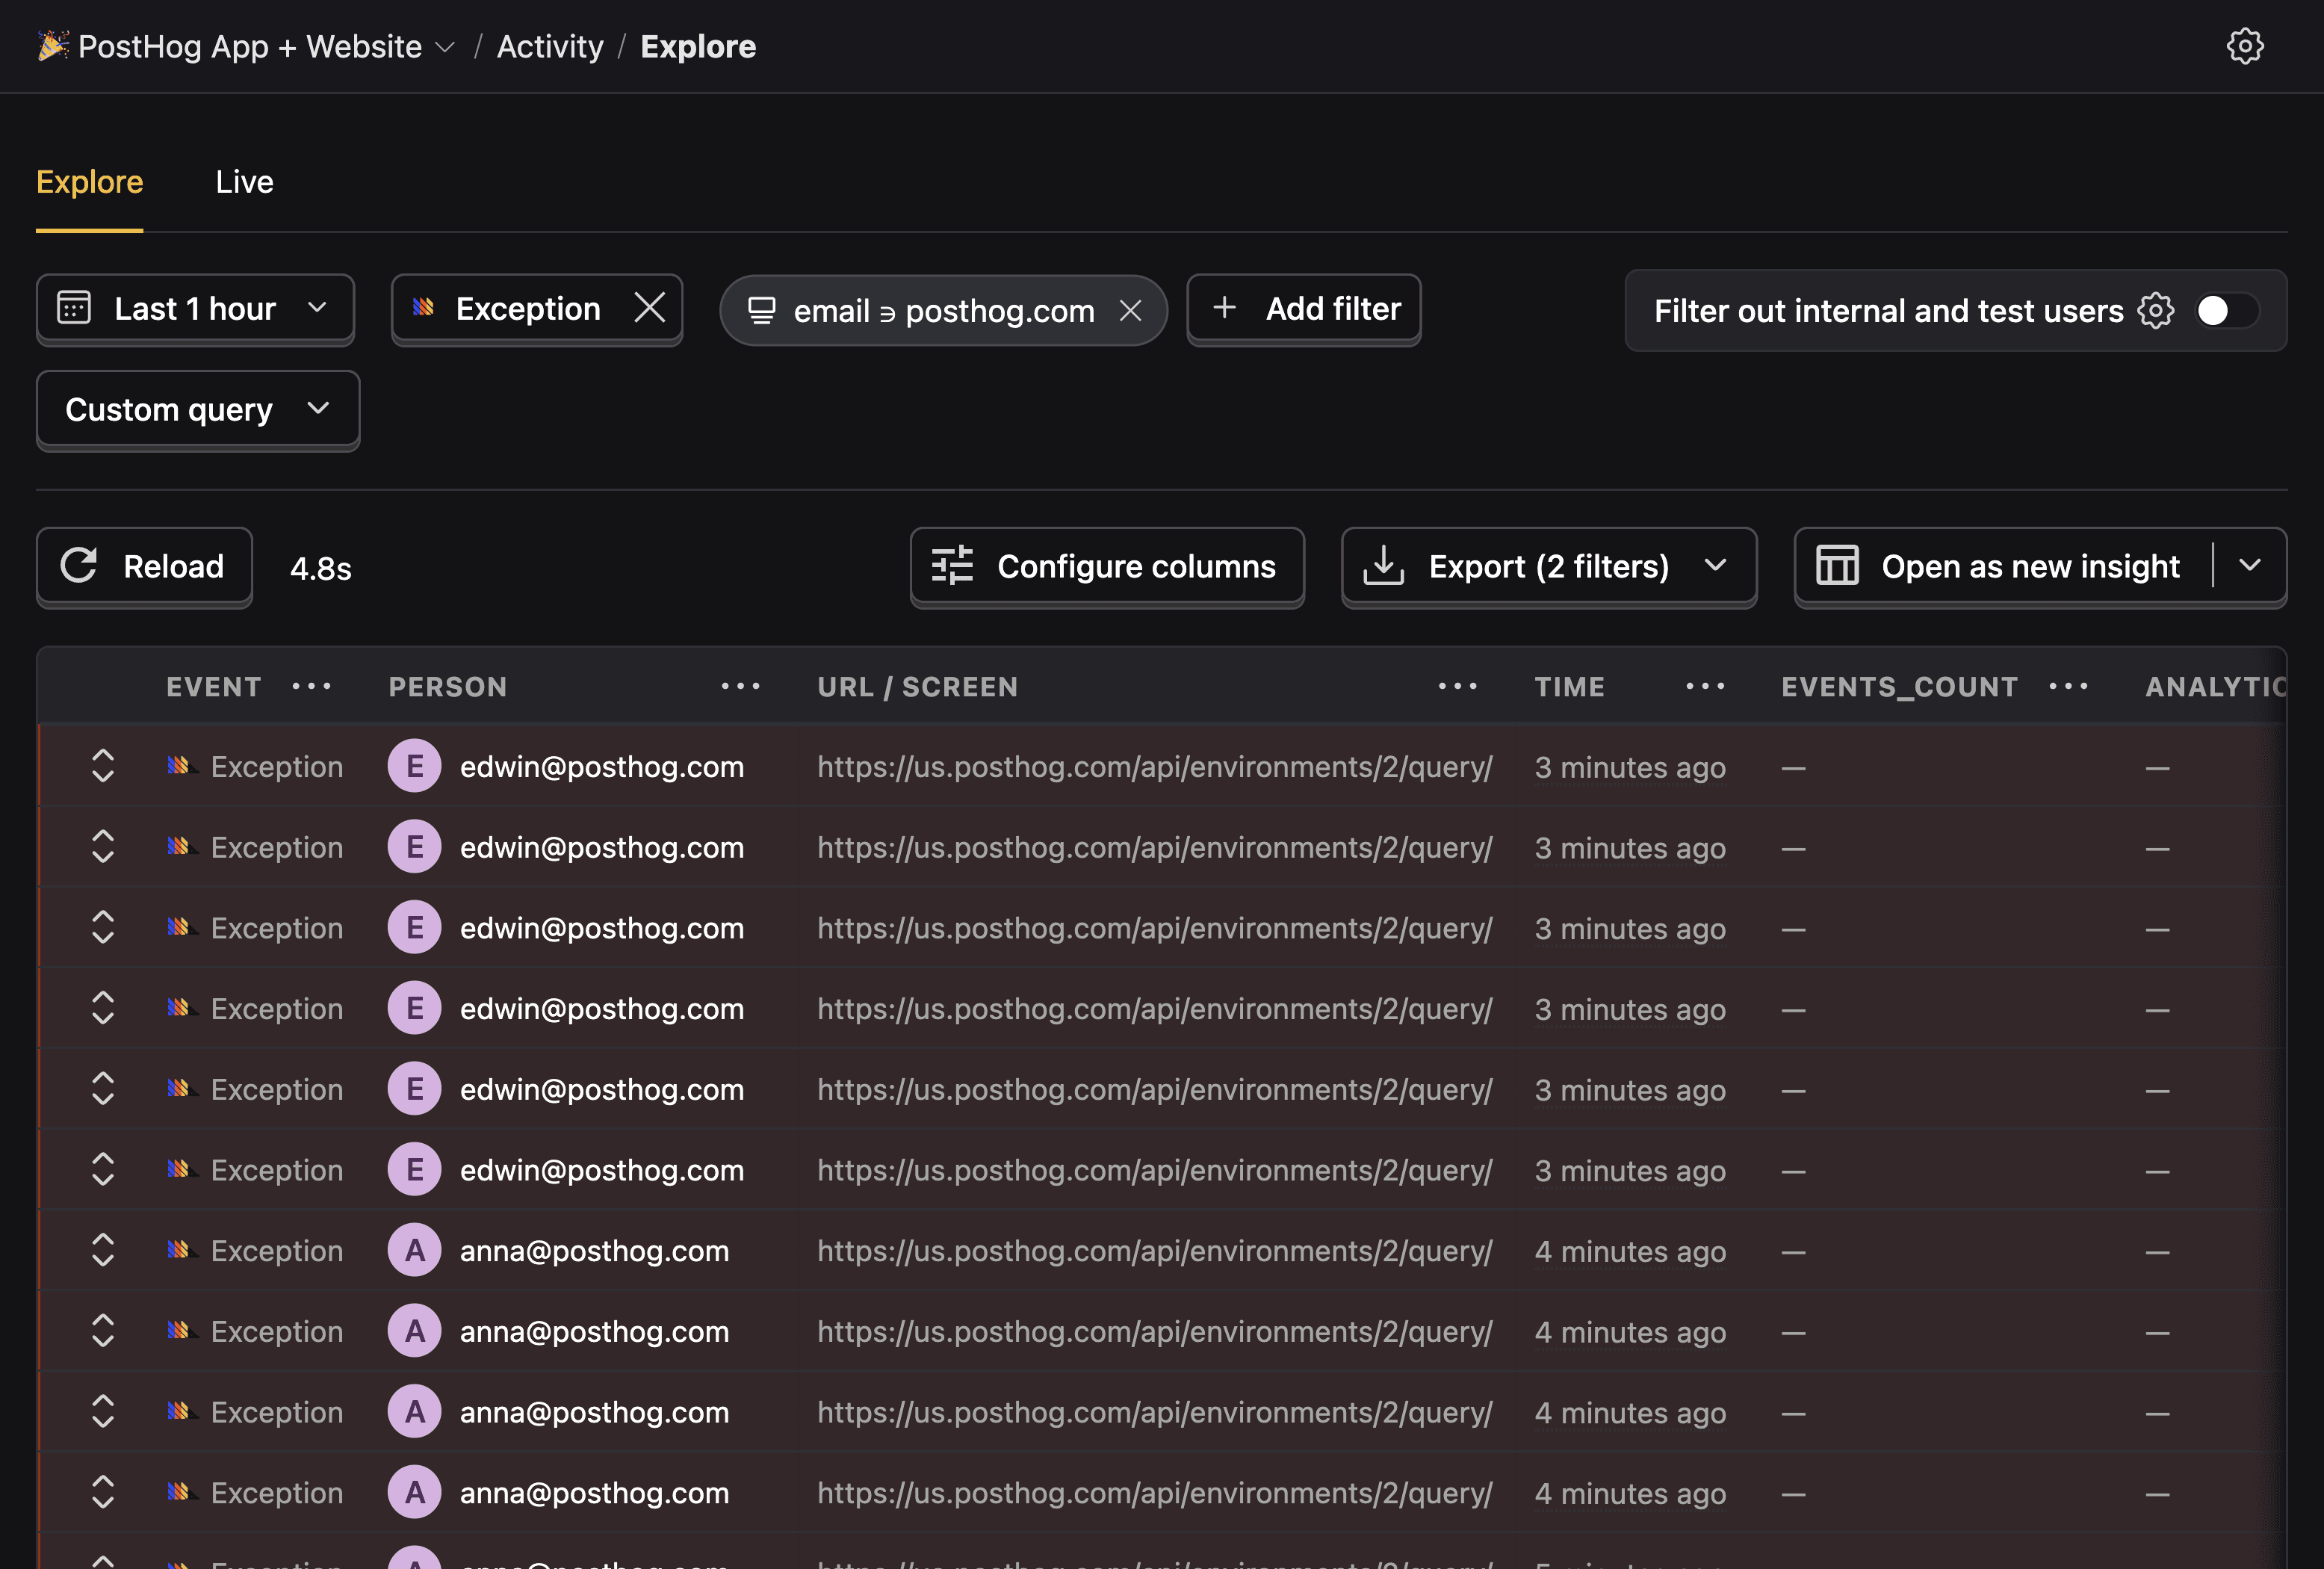
Task: Click the avatar of first anna@posthog.com row
Action: 415,1250
